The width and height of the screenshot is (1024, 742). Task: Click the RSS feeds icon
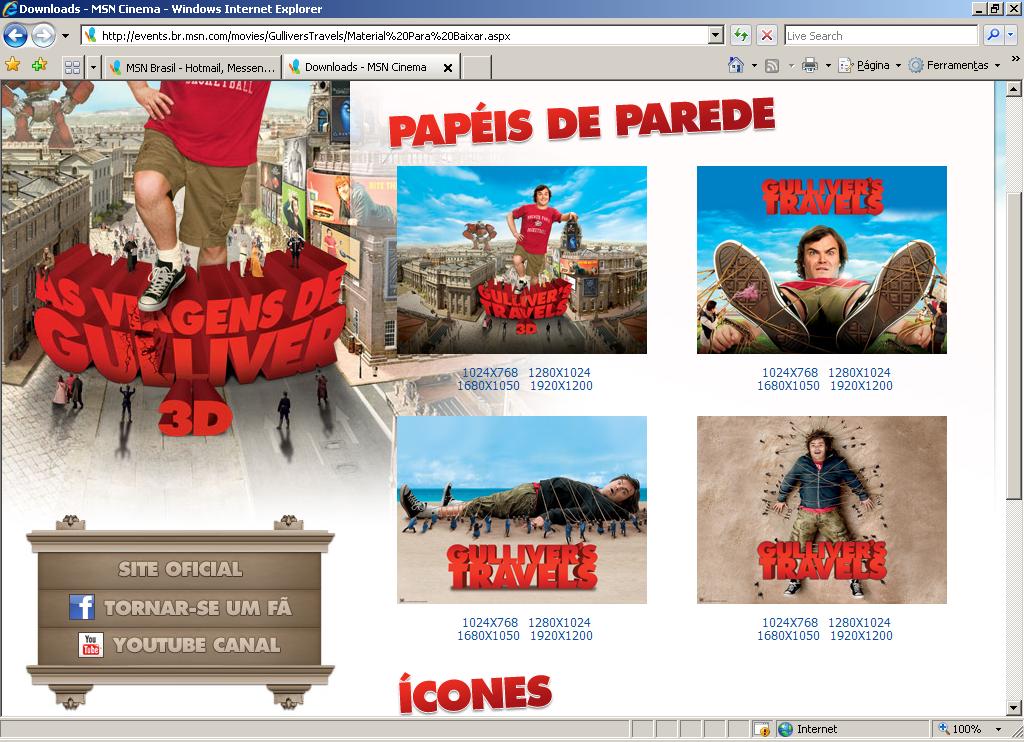pyautogui.click(x=772, y=65)
